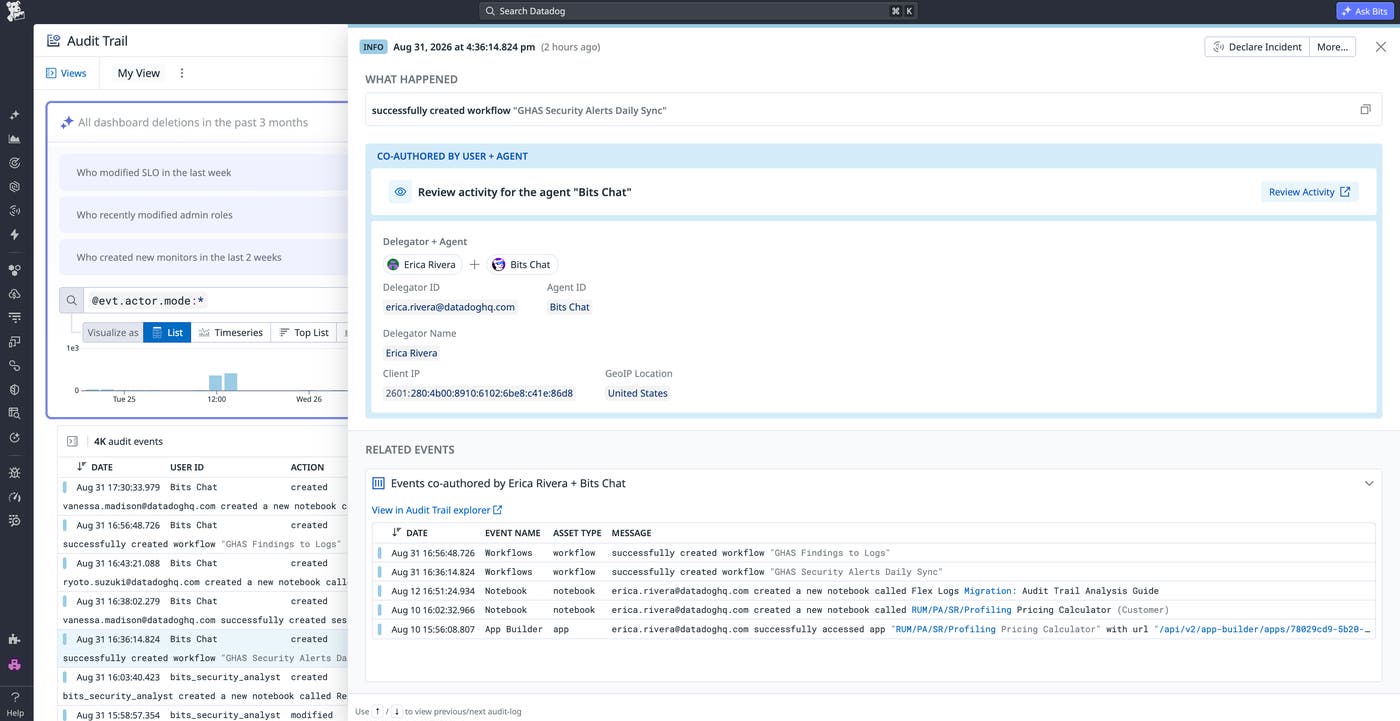This screenshot has height=721, width=1400.
Task: Click the Declare Incident button
Action: click(x=1257, y=47)
